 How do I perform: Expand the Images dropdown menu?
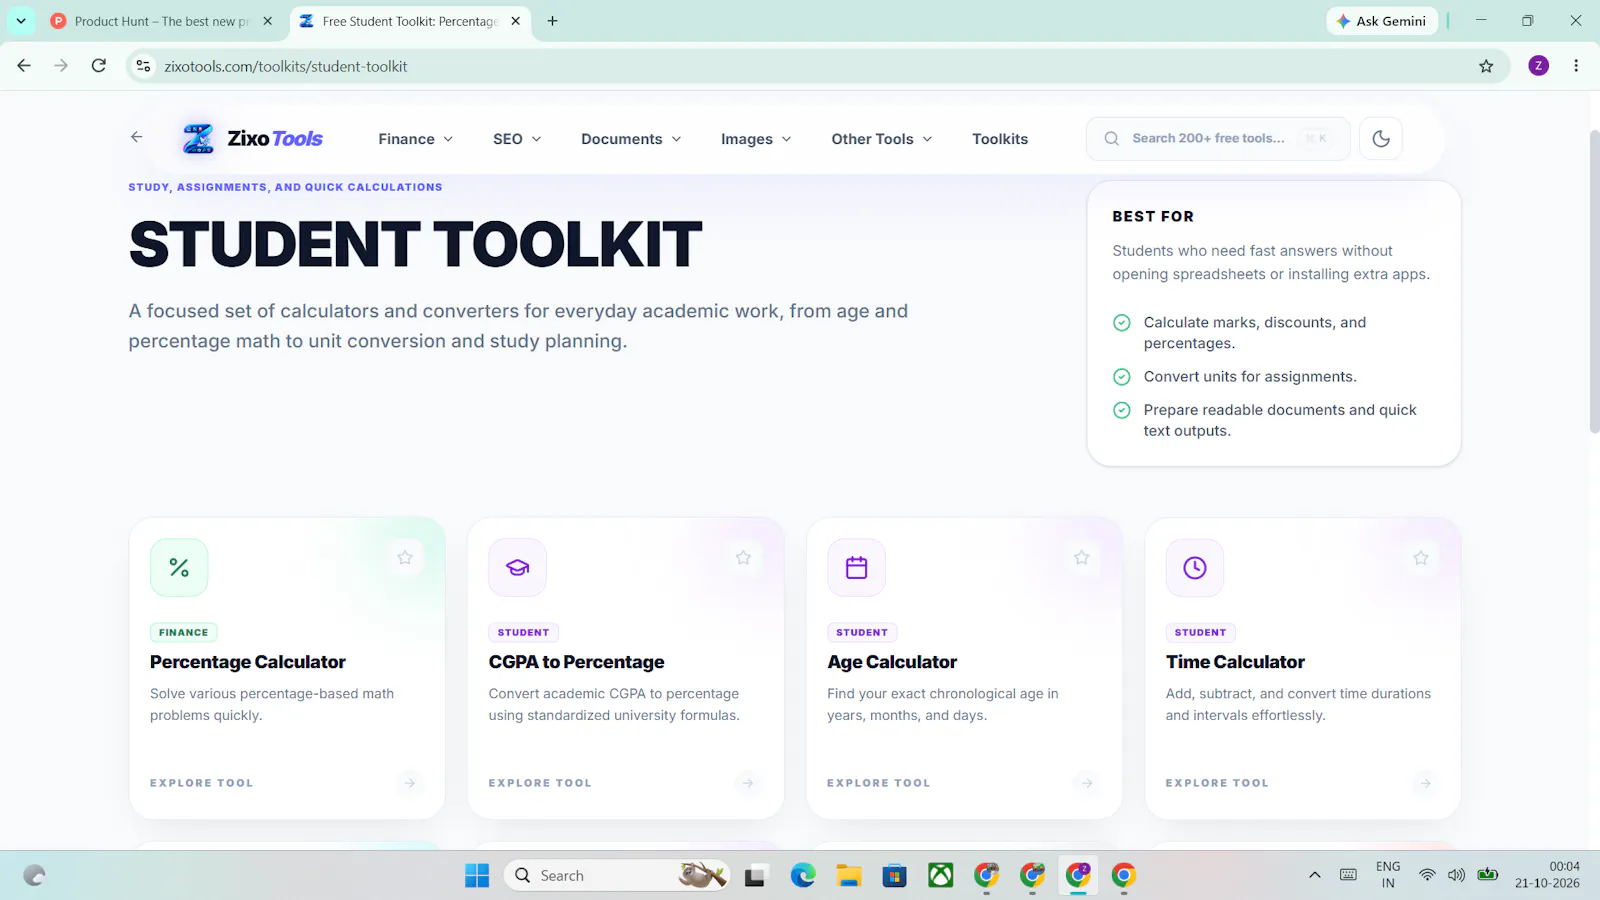coord(756,139)
